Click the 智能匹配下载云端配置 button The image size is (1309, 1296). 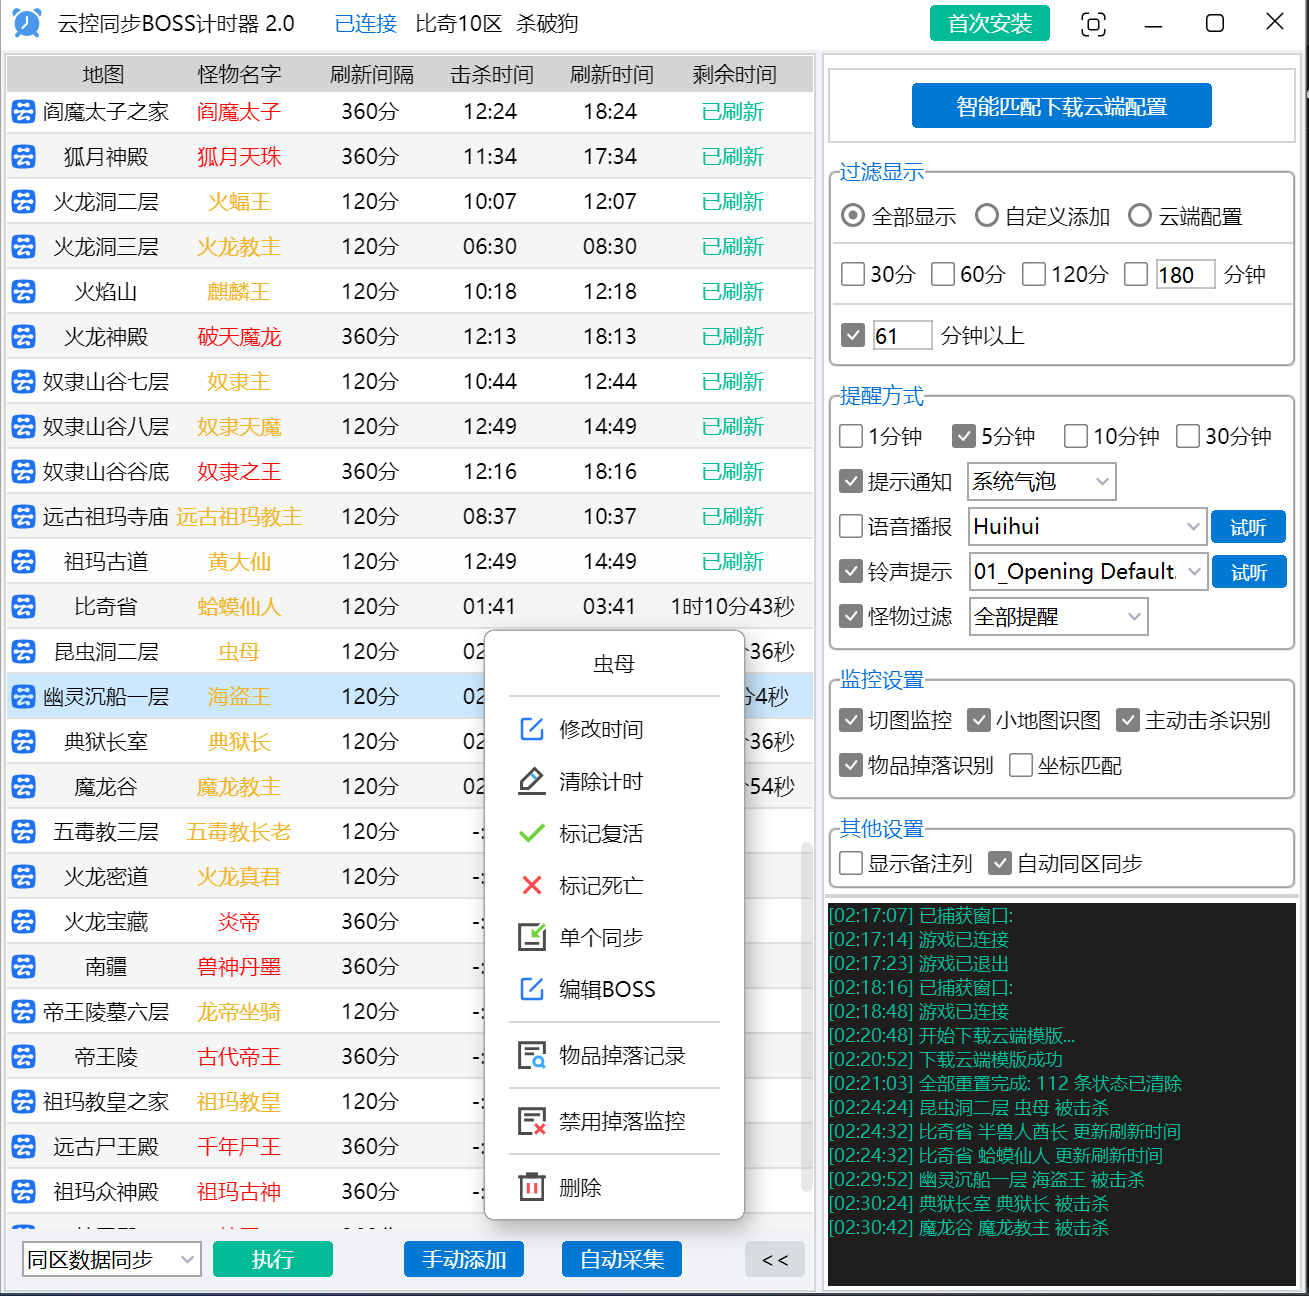pos(1062,106)
